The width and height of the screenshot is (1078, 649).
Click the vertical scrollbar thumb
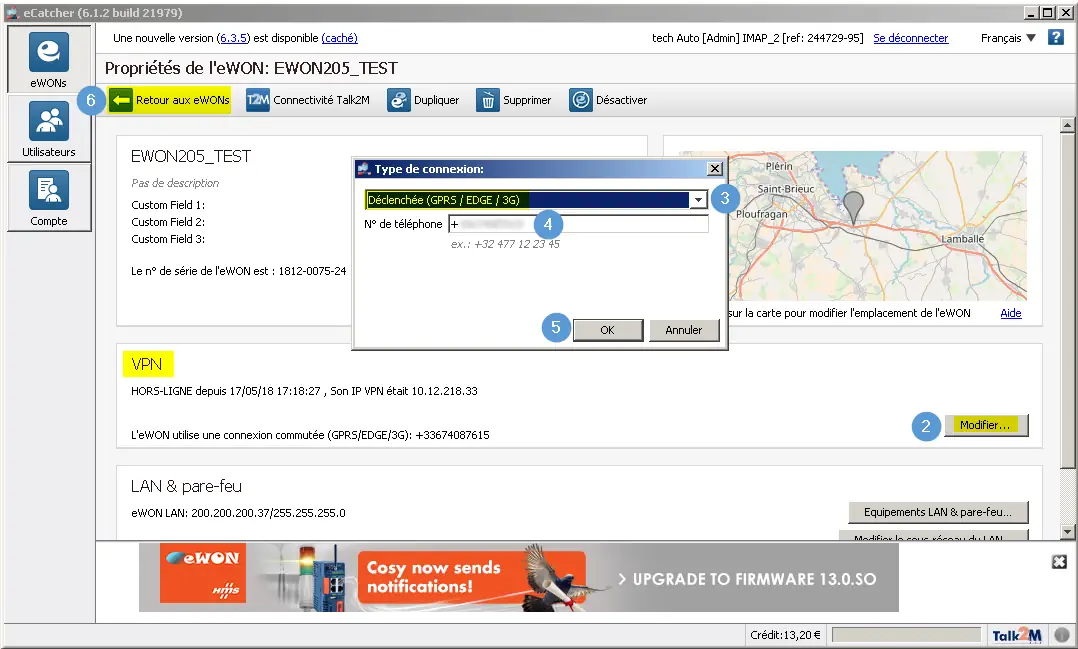1067,301
